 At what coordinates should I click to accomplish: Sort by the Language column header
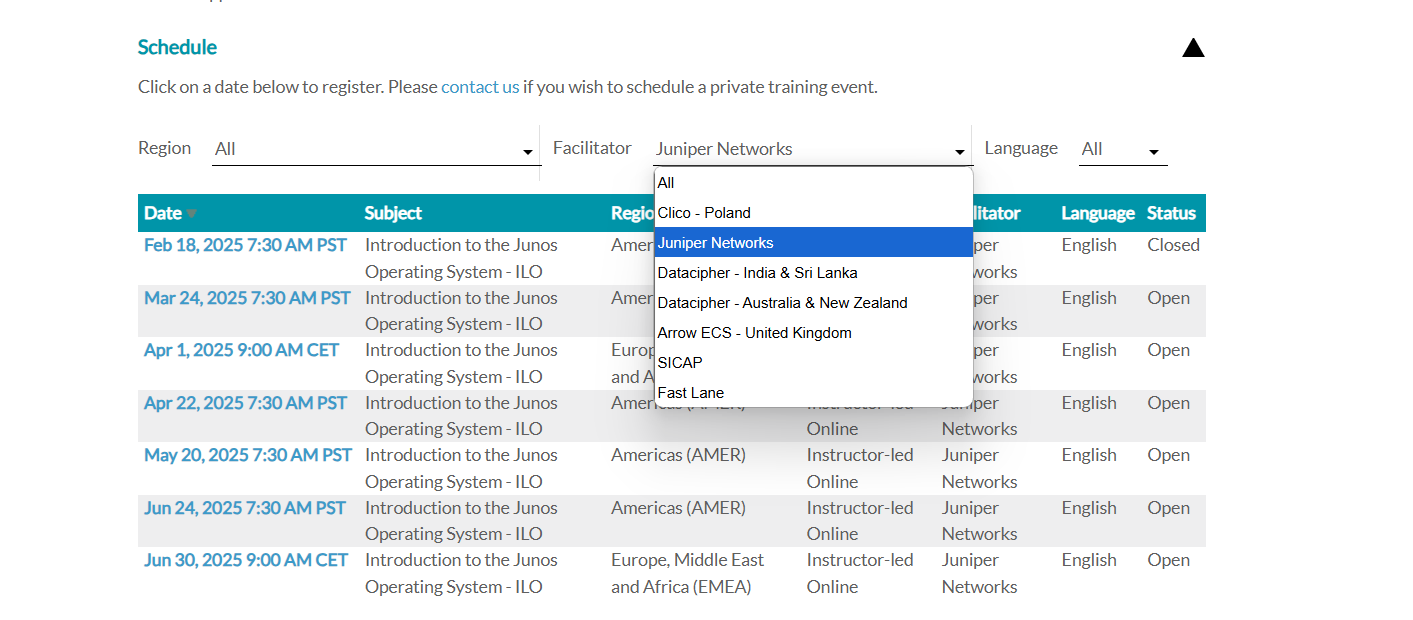[1098, 213]
